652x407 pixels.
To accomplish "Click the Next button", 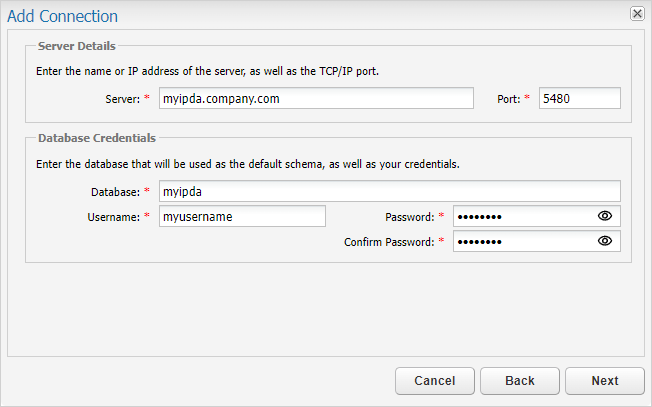I will 604,381.
